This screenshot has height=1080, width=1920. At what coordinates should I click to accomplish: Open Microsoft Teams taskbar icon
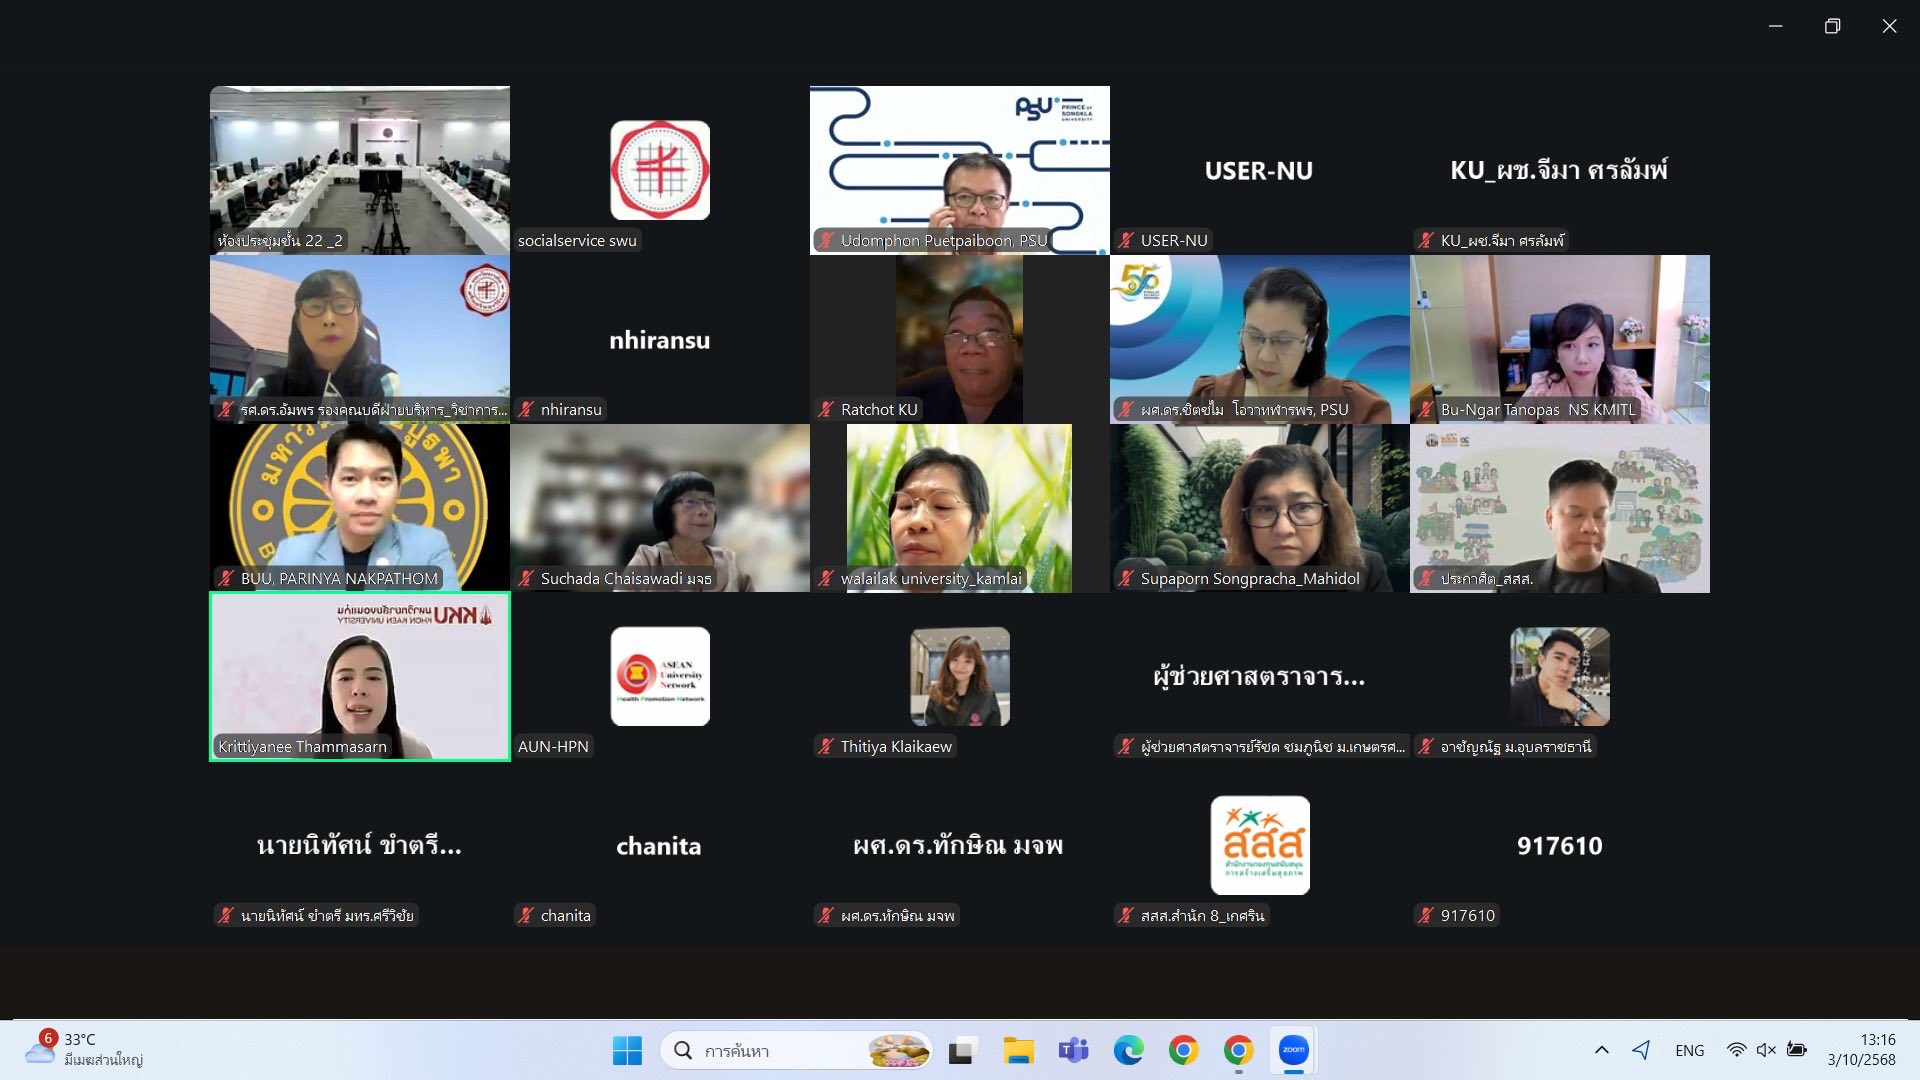1073,1050
